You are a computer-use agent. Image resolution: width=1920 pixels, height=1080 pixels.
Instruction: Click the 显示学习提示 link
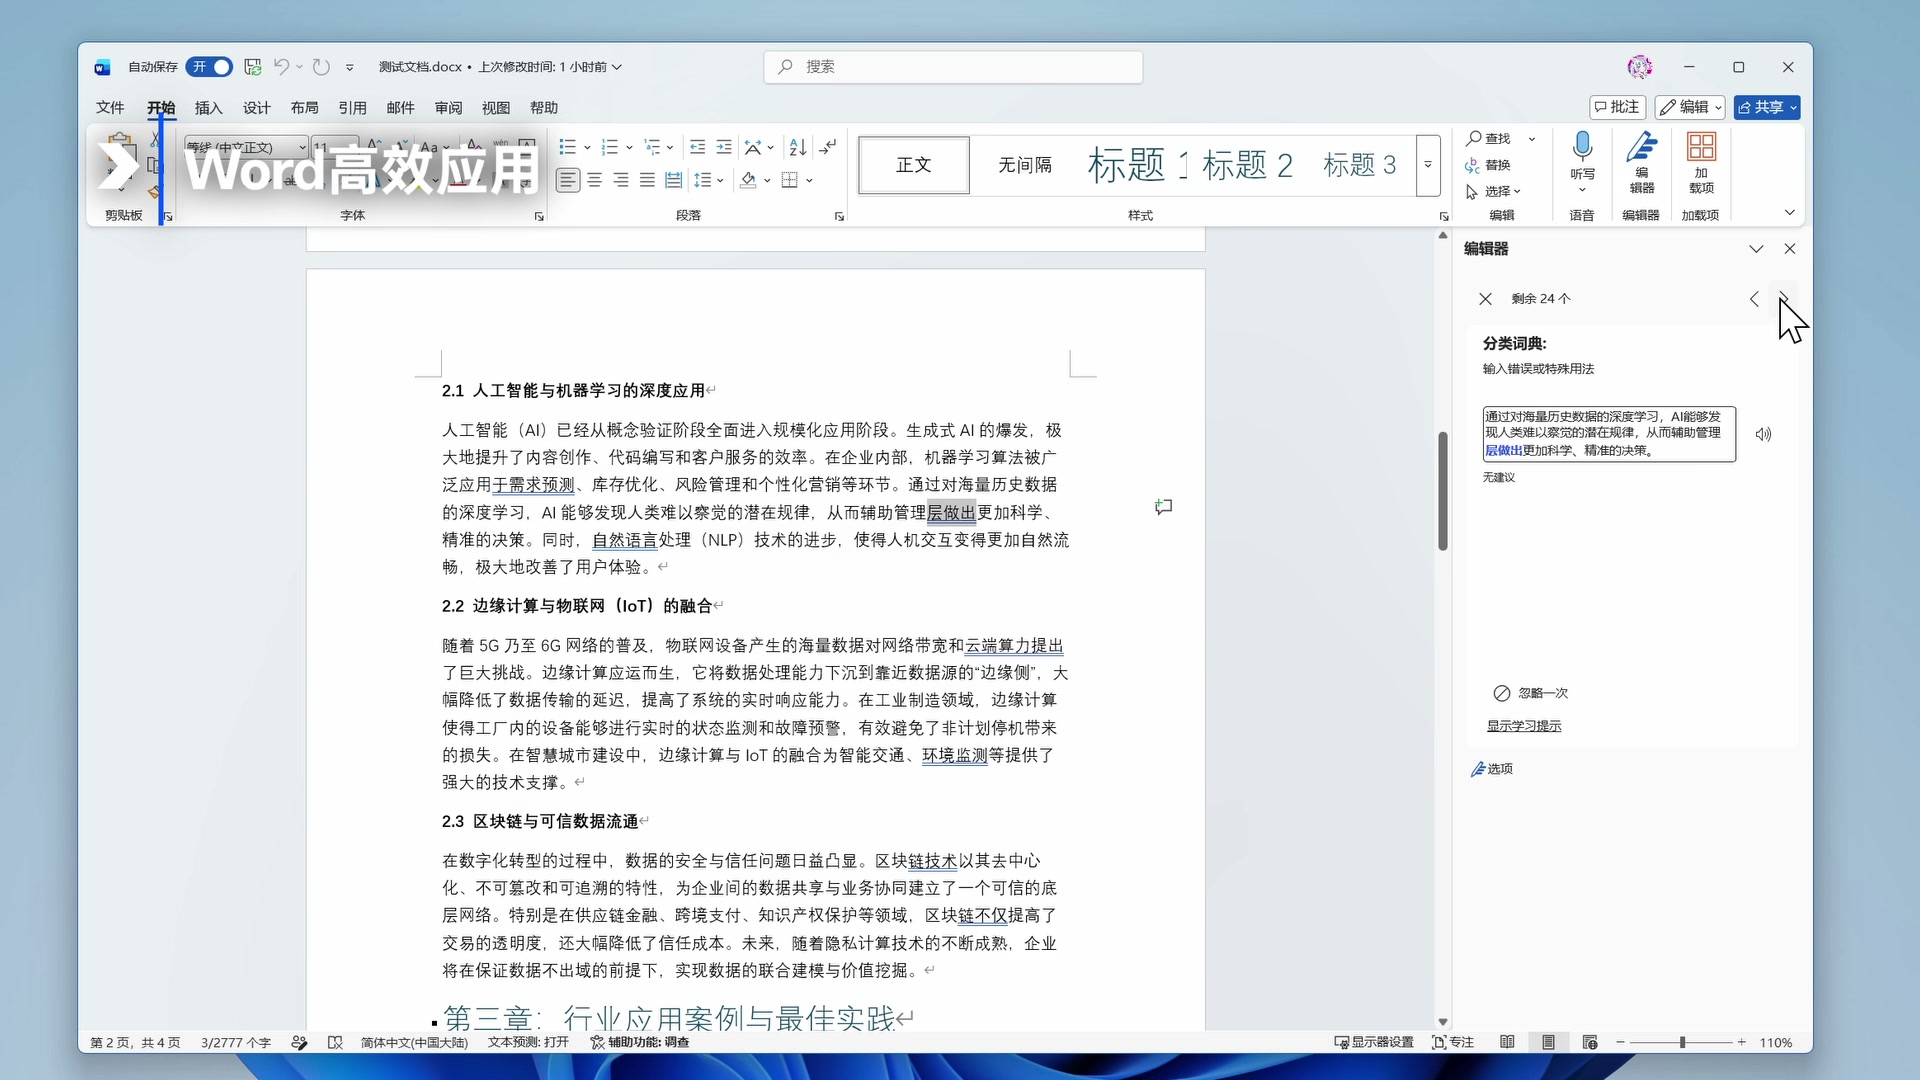pyautogui.click(x=1524, y=726)
